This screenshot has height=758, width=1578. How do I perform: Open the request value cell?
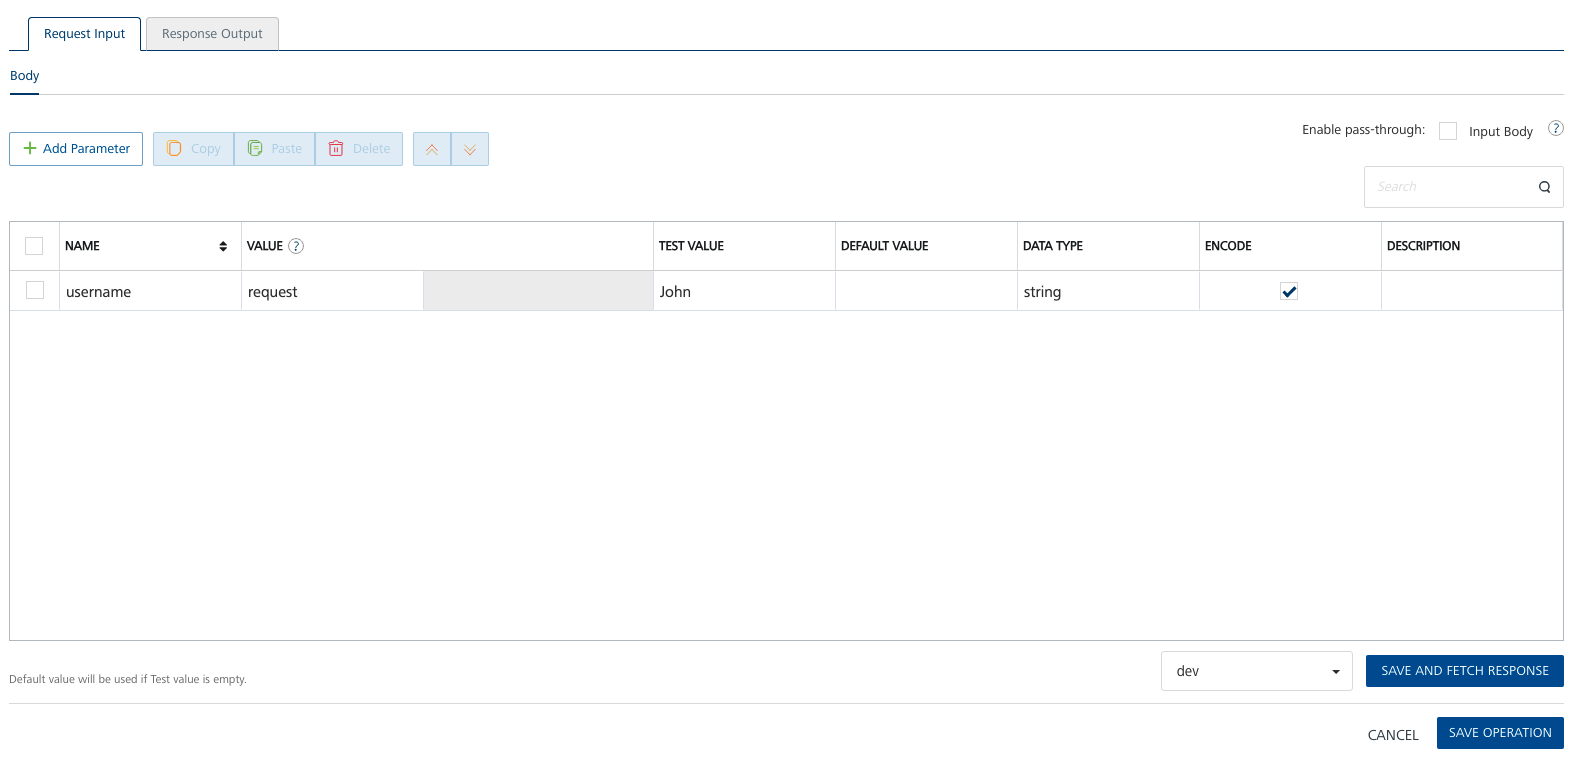[332, 291]
